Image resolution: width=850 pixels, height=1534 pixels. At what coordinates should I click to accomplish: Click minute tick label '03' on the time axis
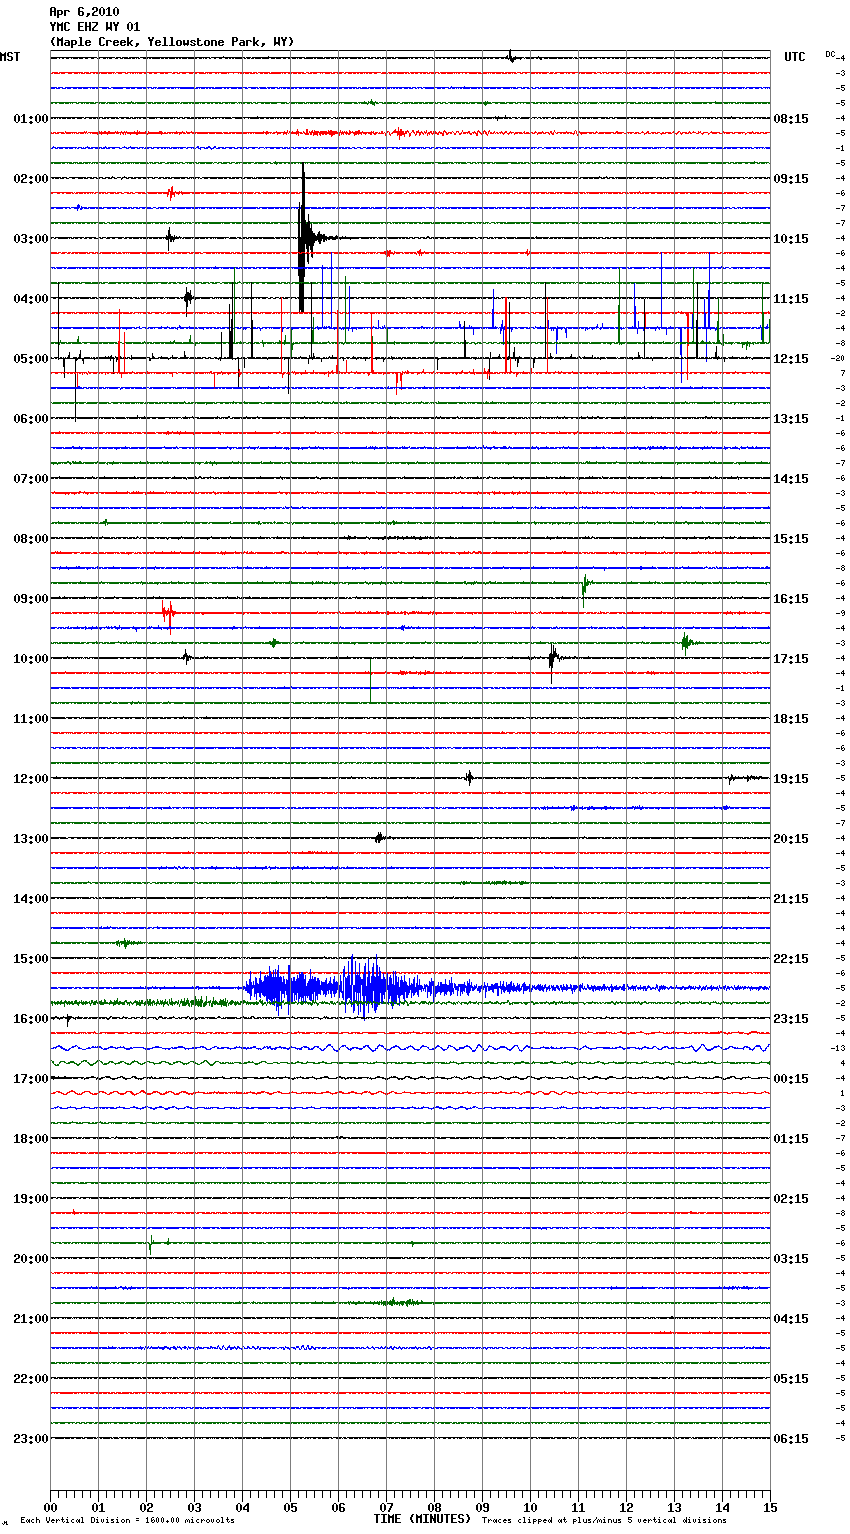pyautogui.click(x=194, y=1507)
